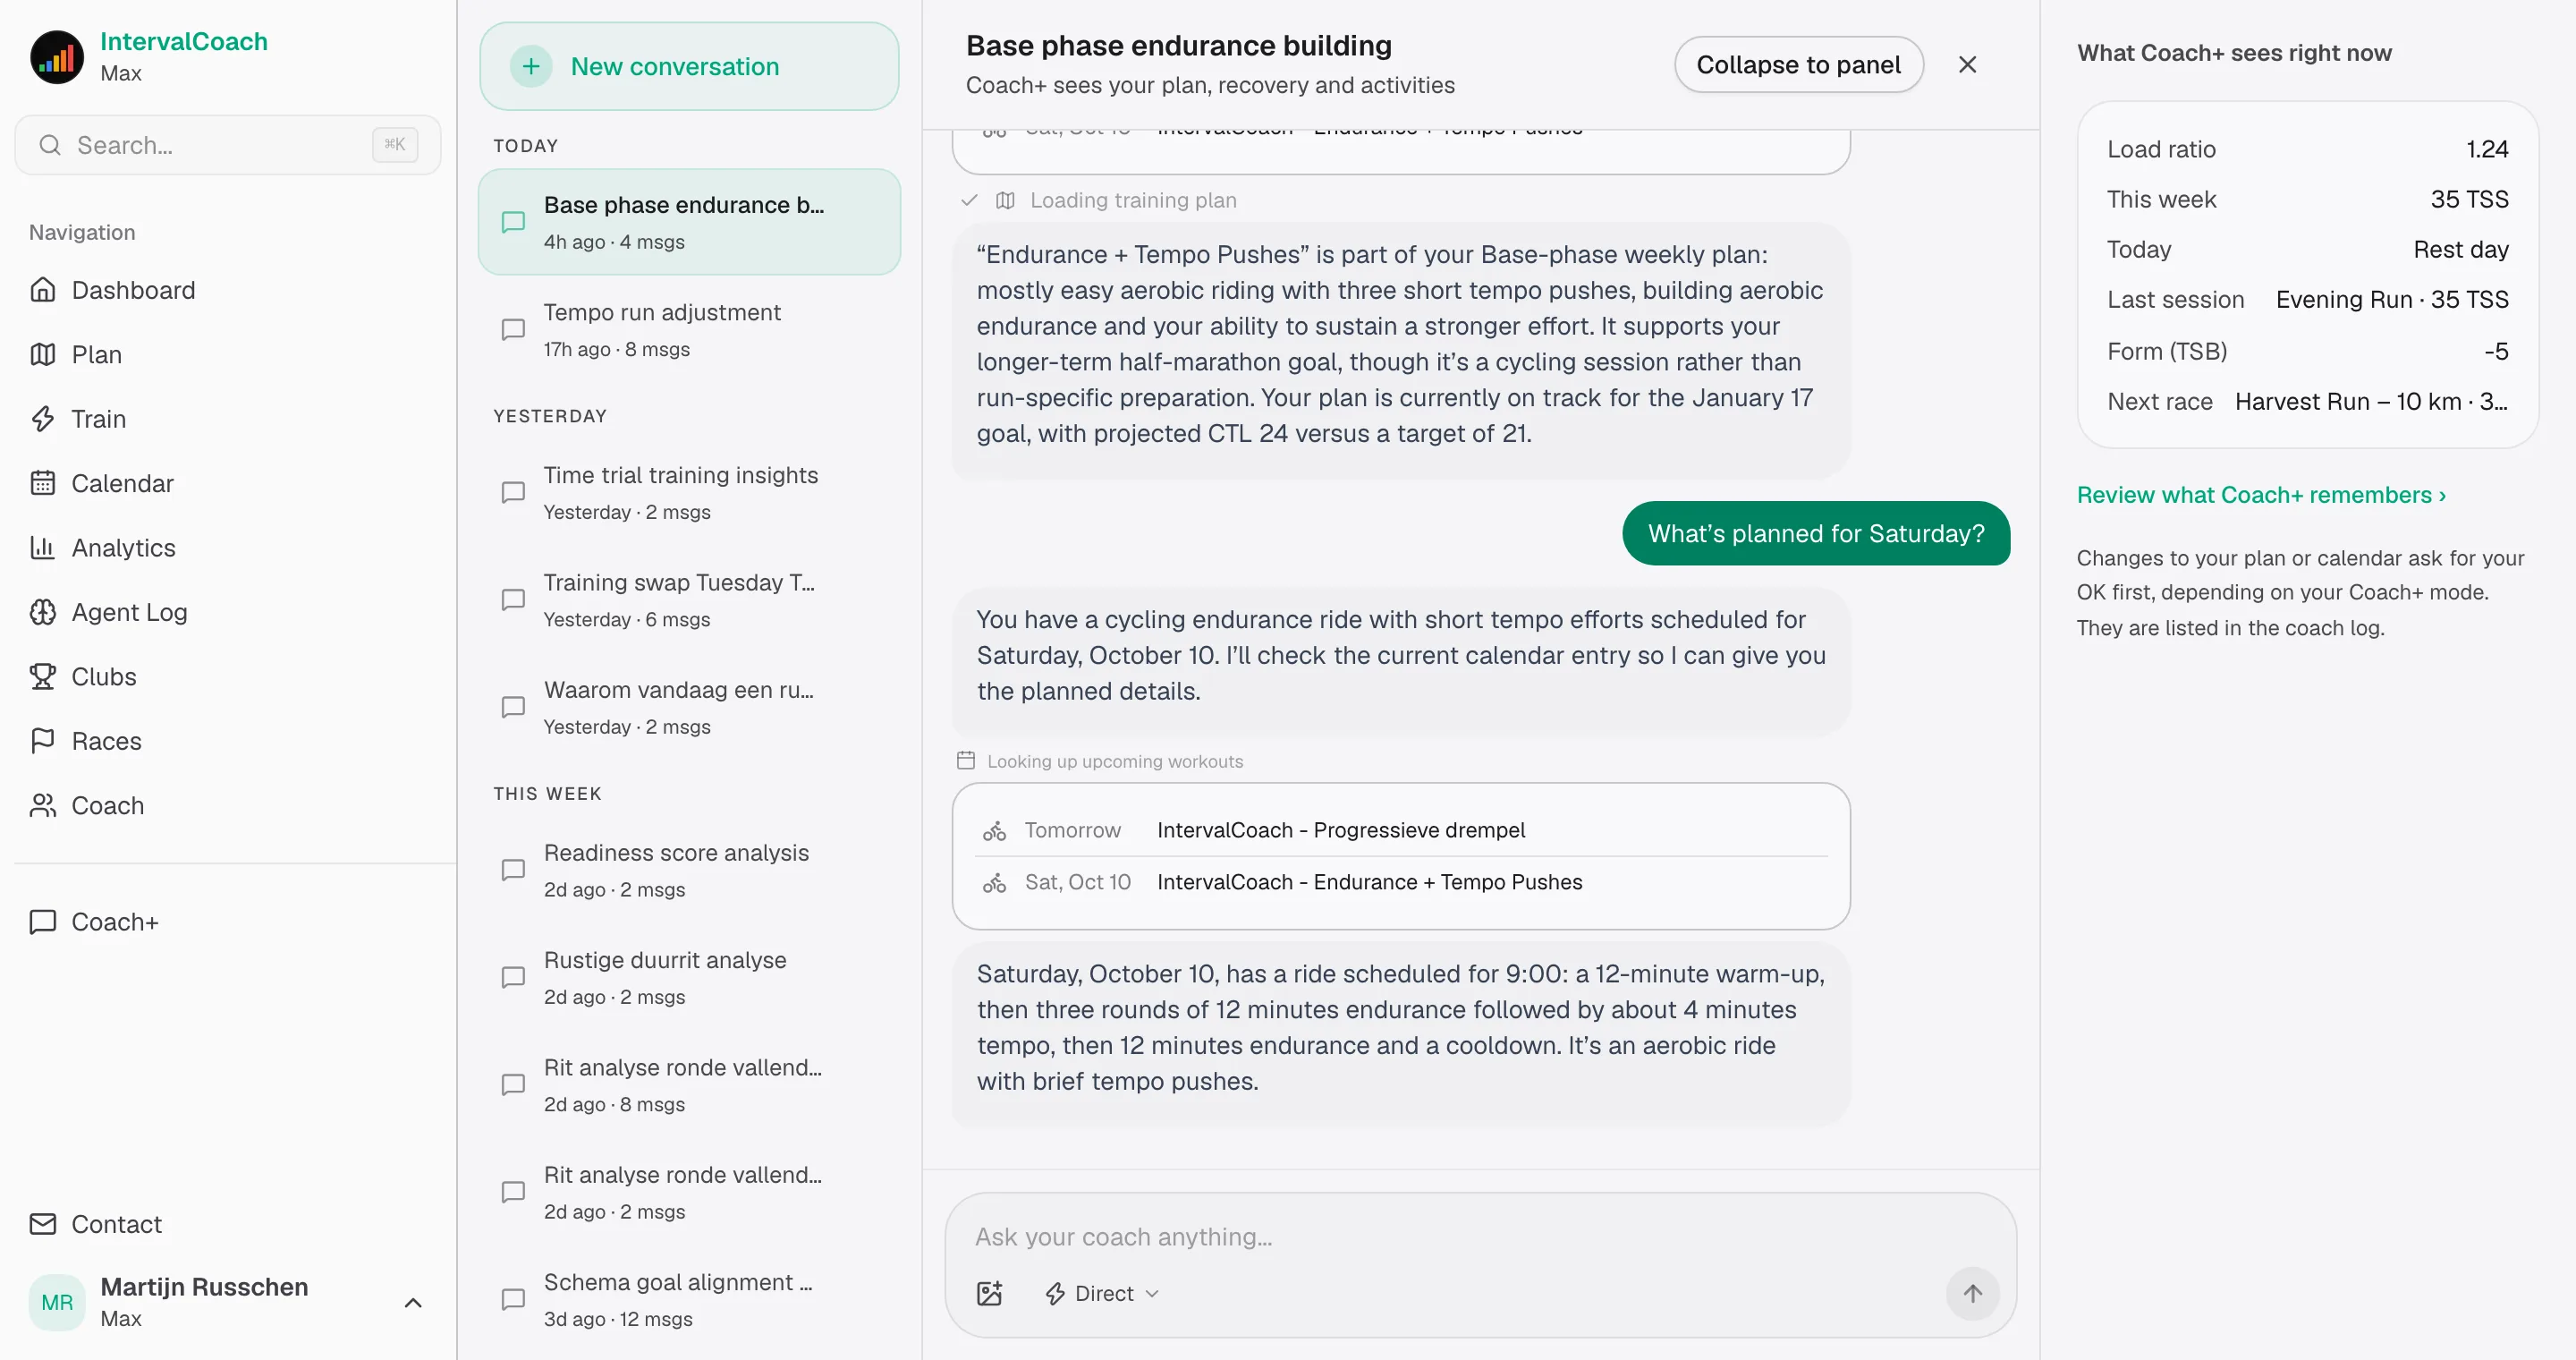
Task: Open Analytics via the bar chart icon
Action: point(43,548)
